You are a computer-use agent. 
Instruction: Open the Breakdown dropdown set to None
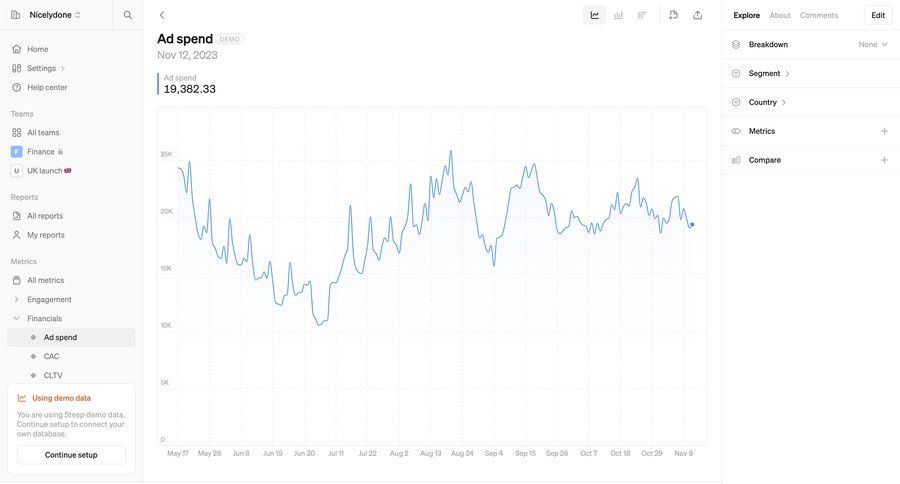click(x=873, y=45)
